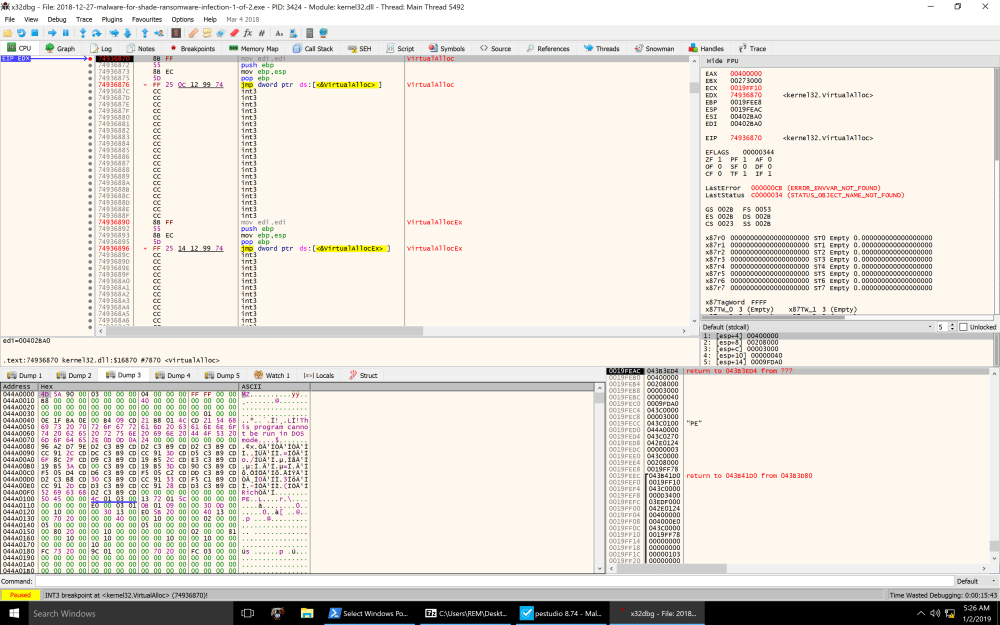Click inside the Command input field
This screenshot has height=625, width=1000.
[300, 581]
